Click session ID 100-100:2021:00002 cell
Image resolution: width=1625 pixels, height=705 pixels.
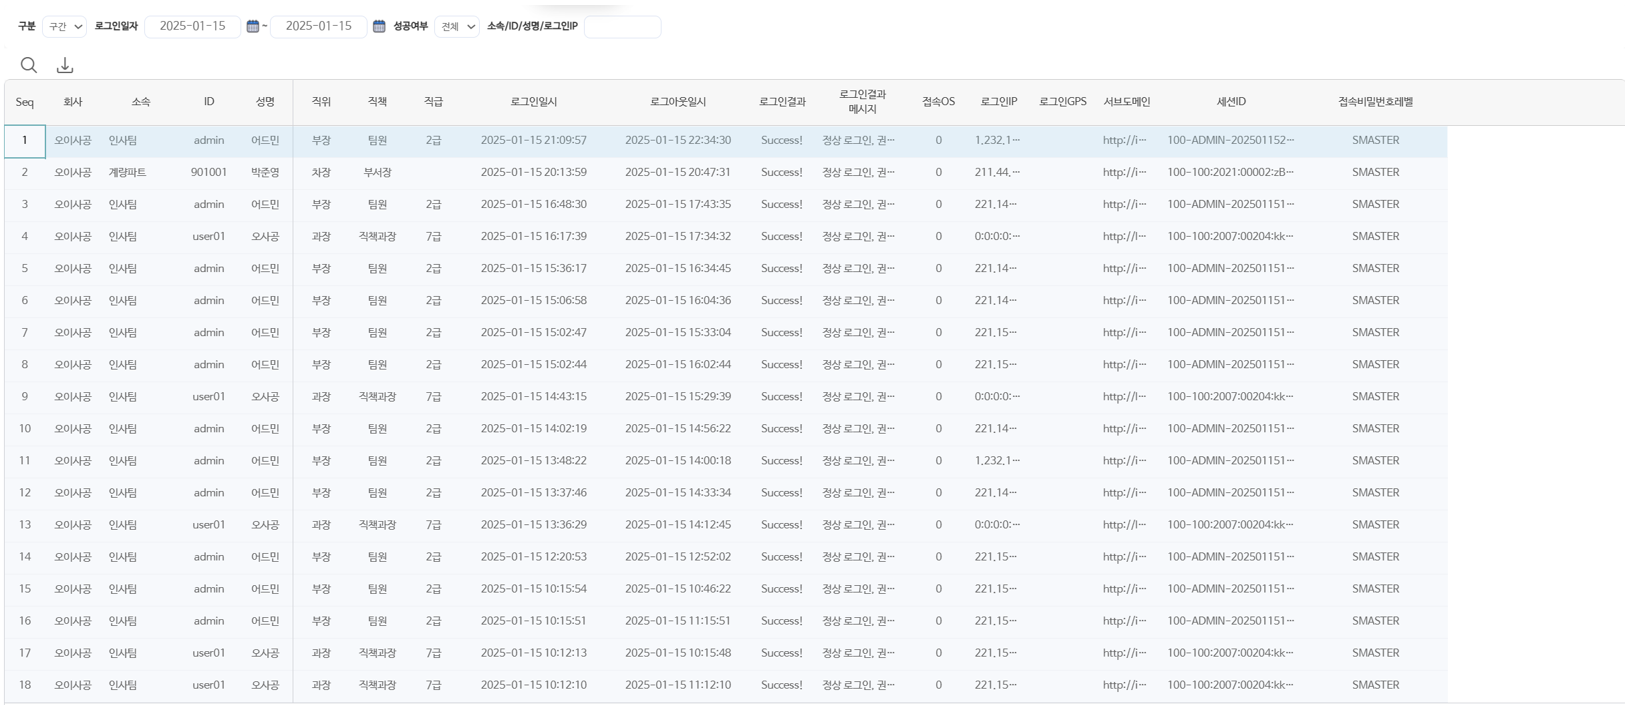tap(1231, 173)
